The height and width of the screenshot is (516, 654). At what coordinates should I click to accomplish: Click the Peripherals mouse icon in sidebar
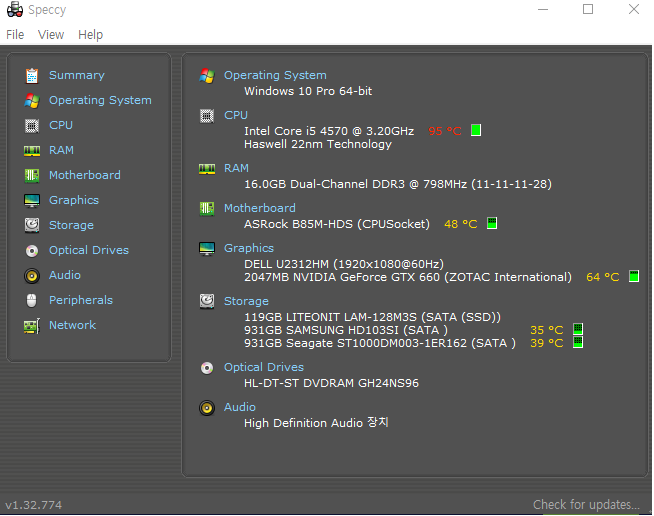(32, 300)
